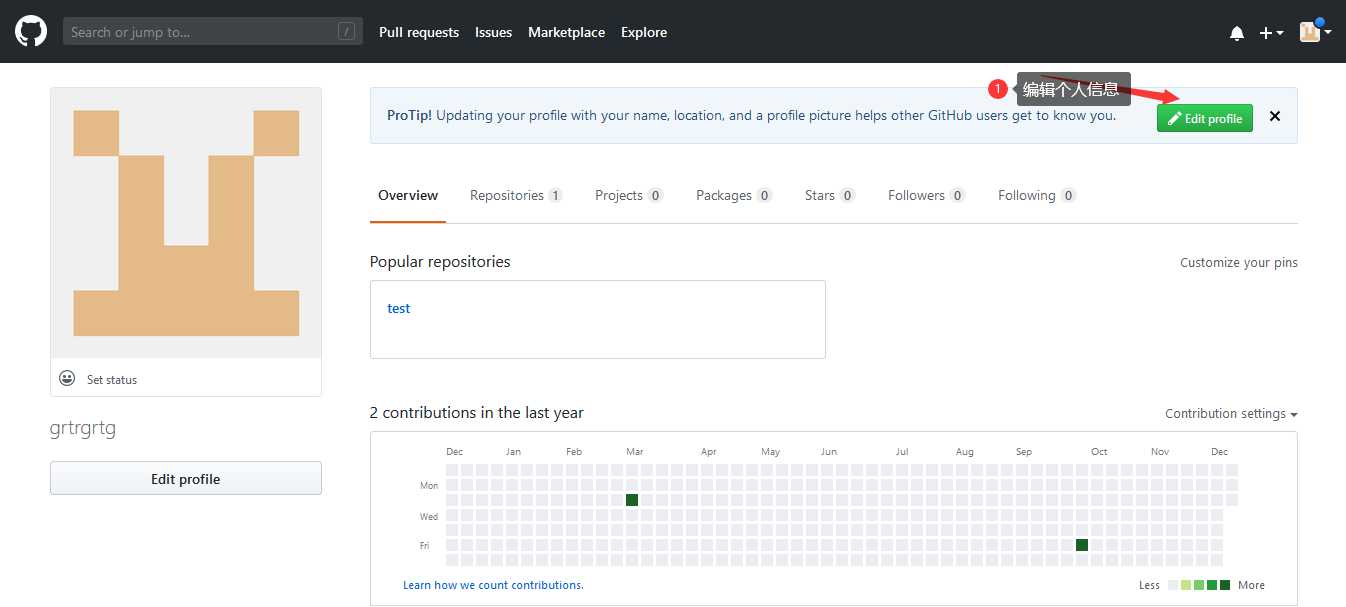The height and width of the screenshot is (607, 1346).
Task: Switch to the Repositories tab
Action: coord(516,195)
